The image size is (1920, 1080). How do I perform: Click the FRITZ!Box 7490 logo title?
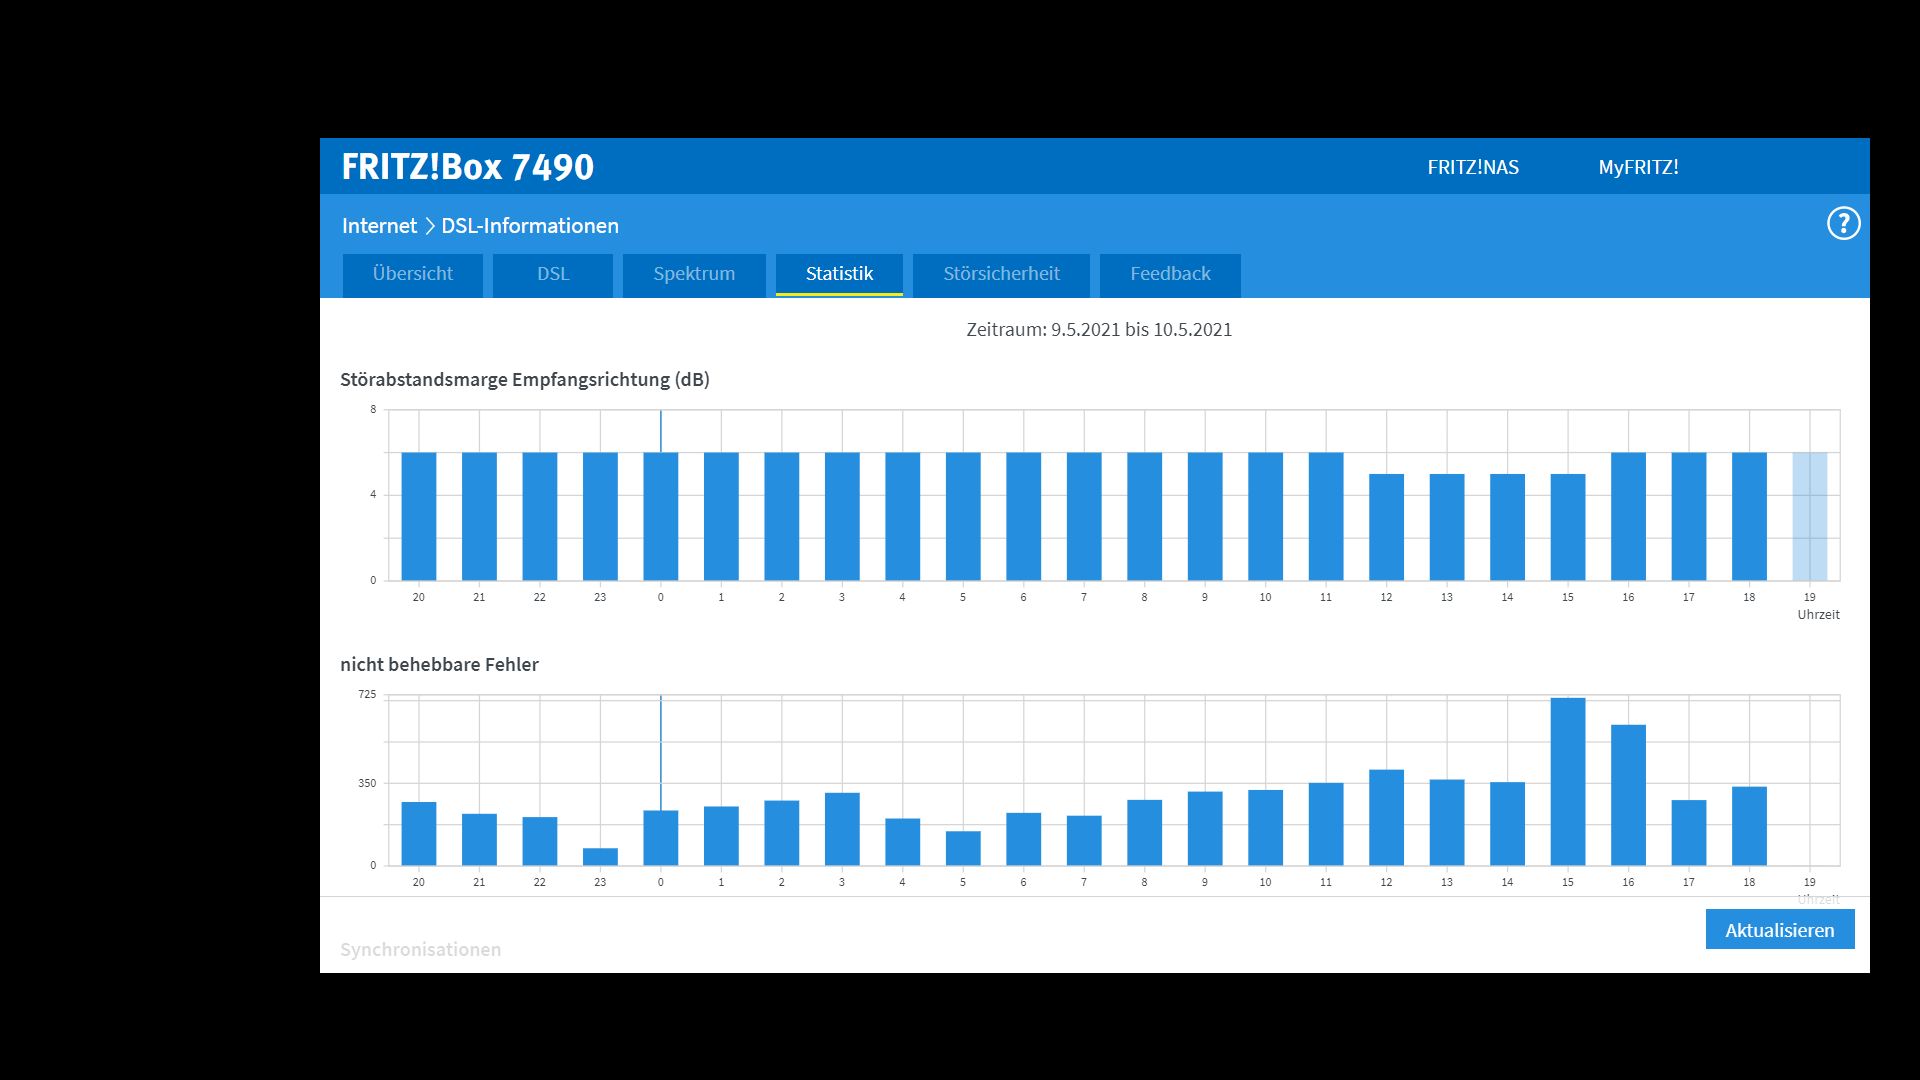[x=467, y=167]
